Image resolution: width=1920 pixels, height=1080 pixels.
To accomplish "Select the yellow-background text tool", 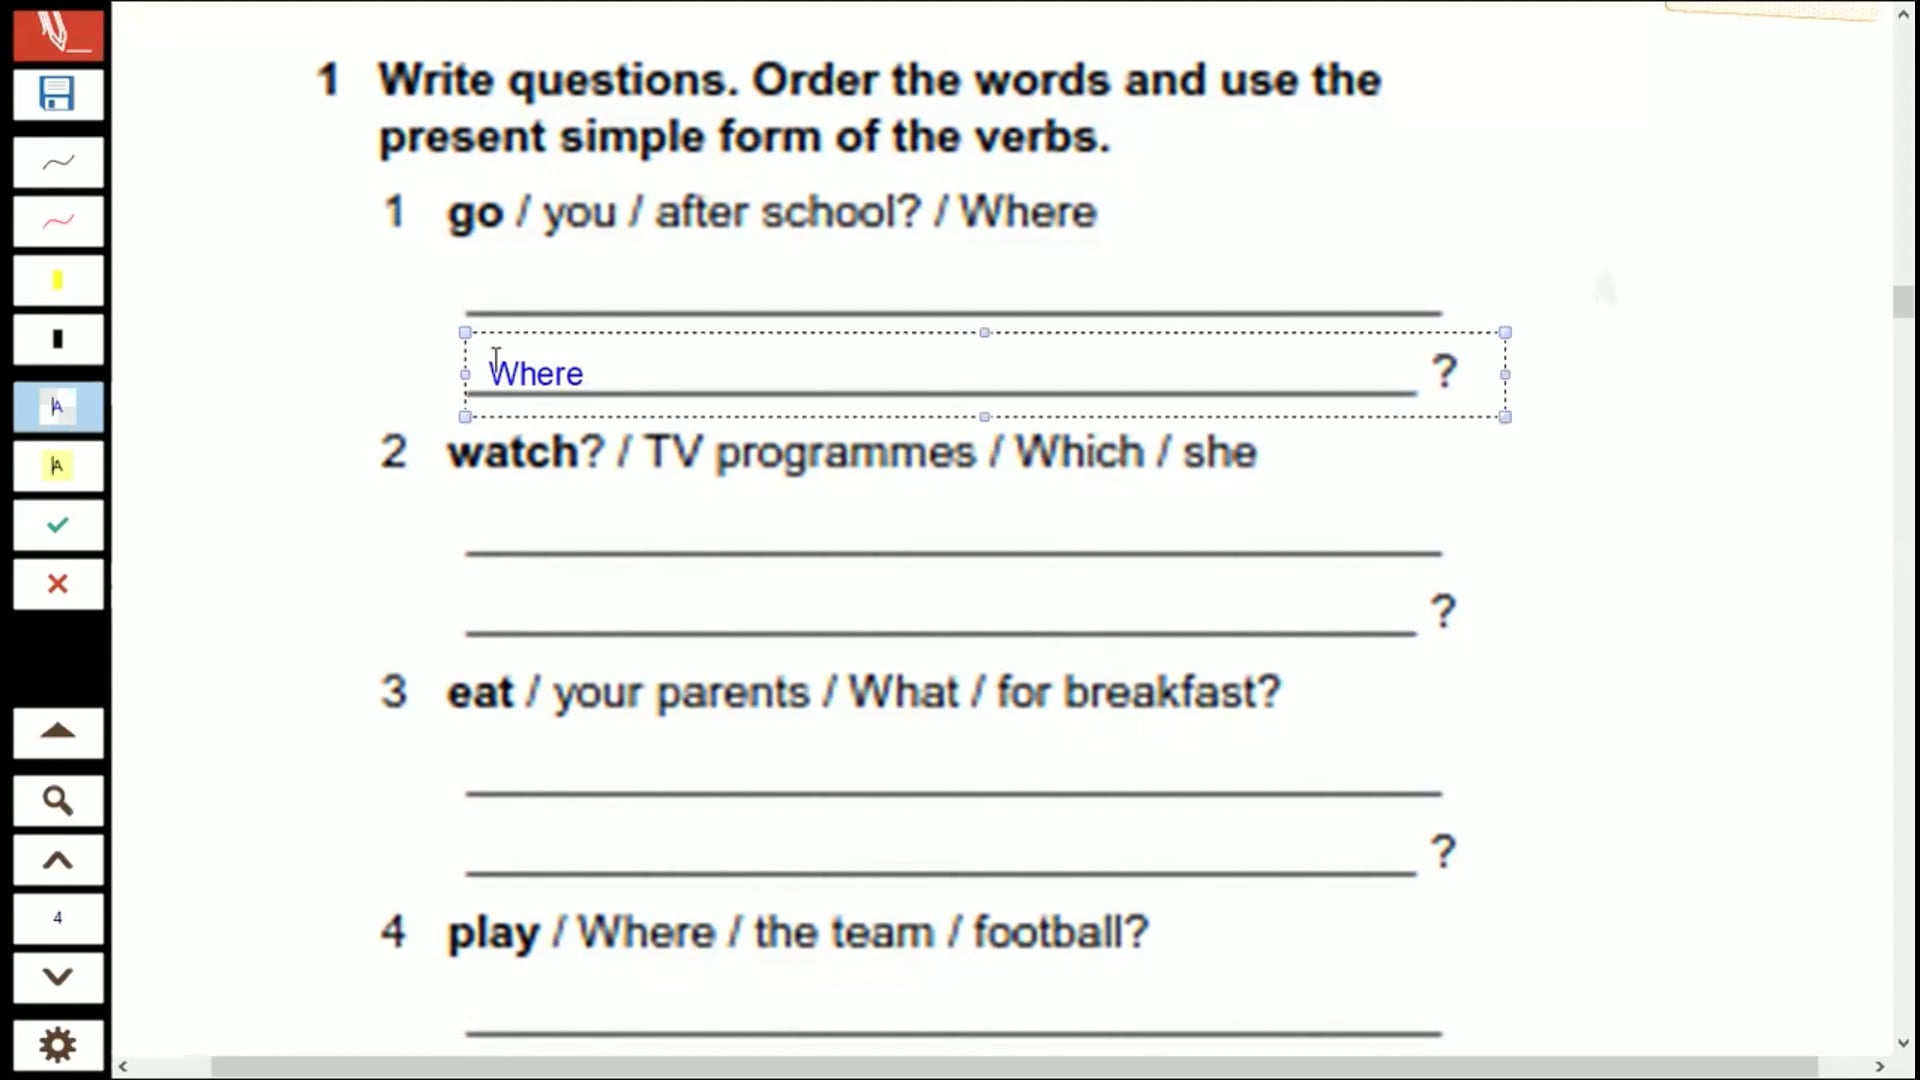I will pos(58,466).
